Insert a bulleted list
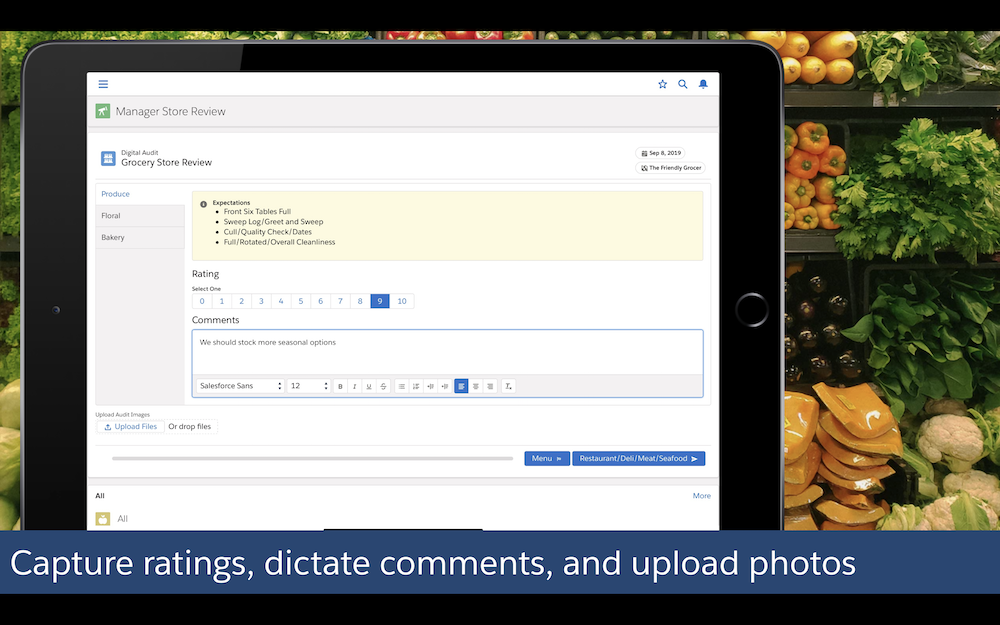1000x625 pixels. [402, 386]
